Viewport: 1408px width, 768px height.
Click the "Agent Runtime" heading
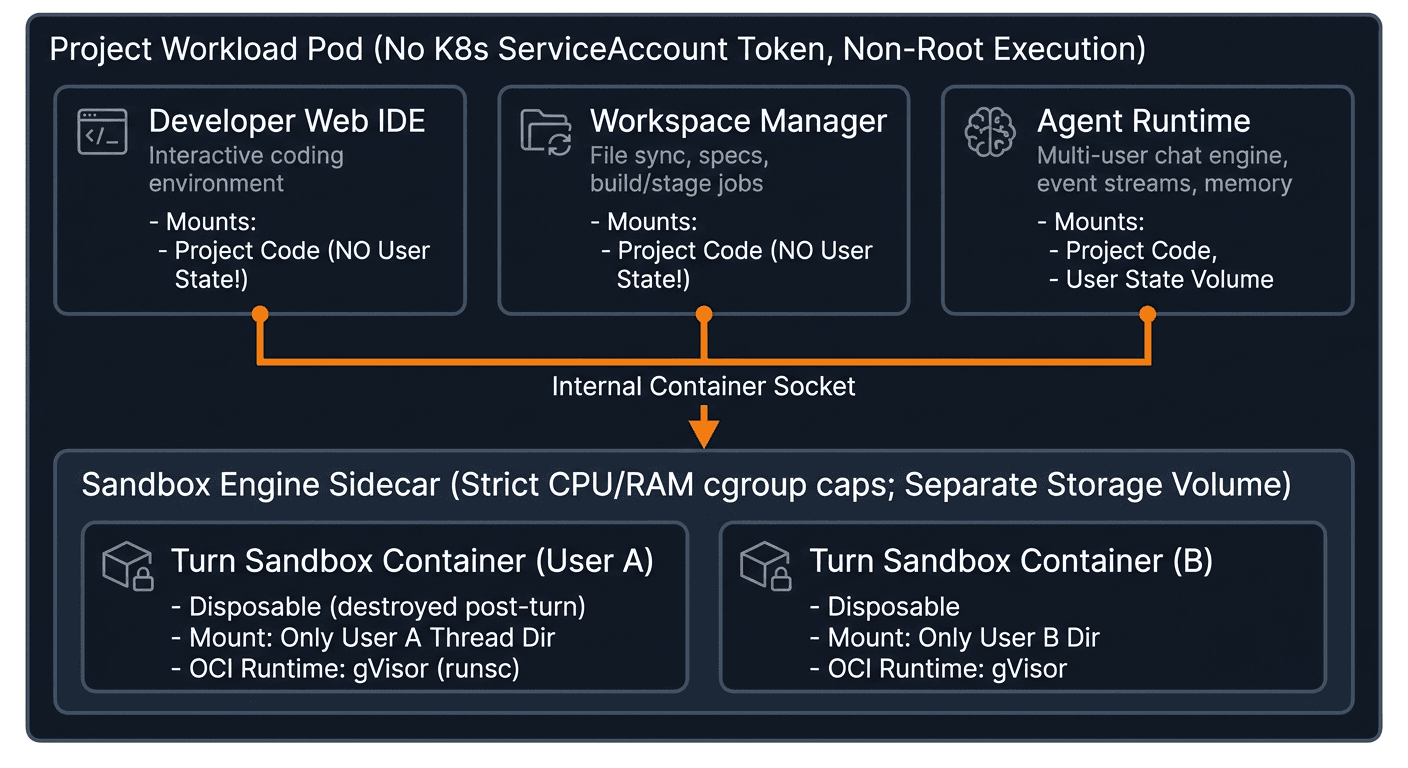(x=1144, y=121)
